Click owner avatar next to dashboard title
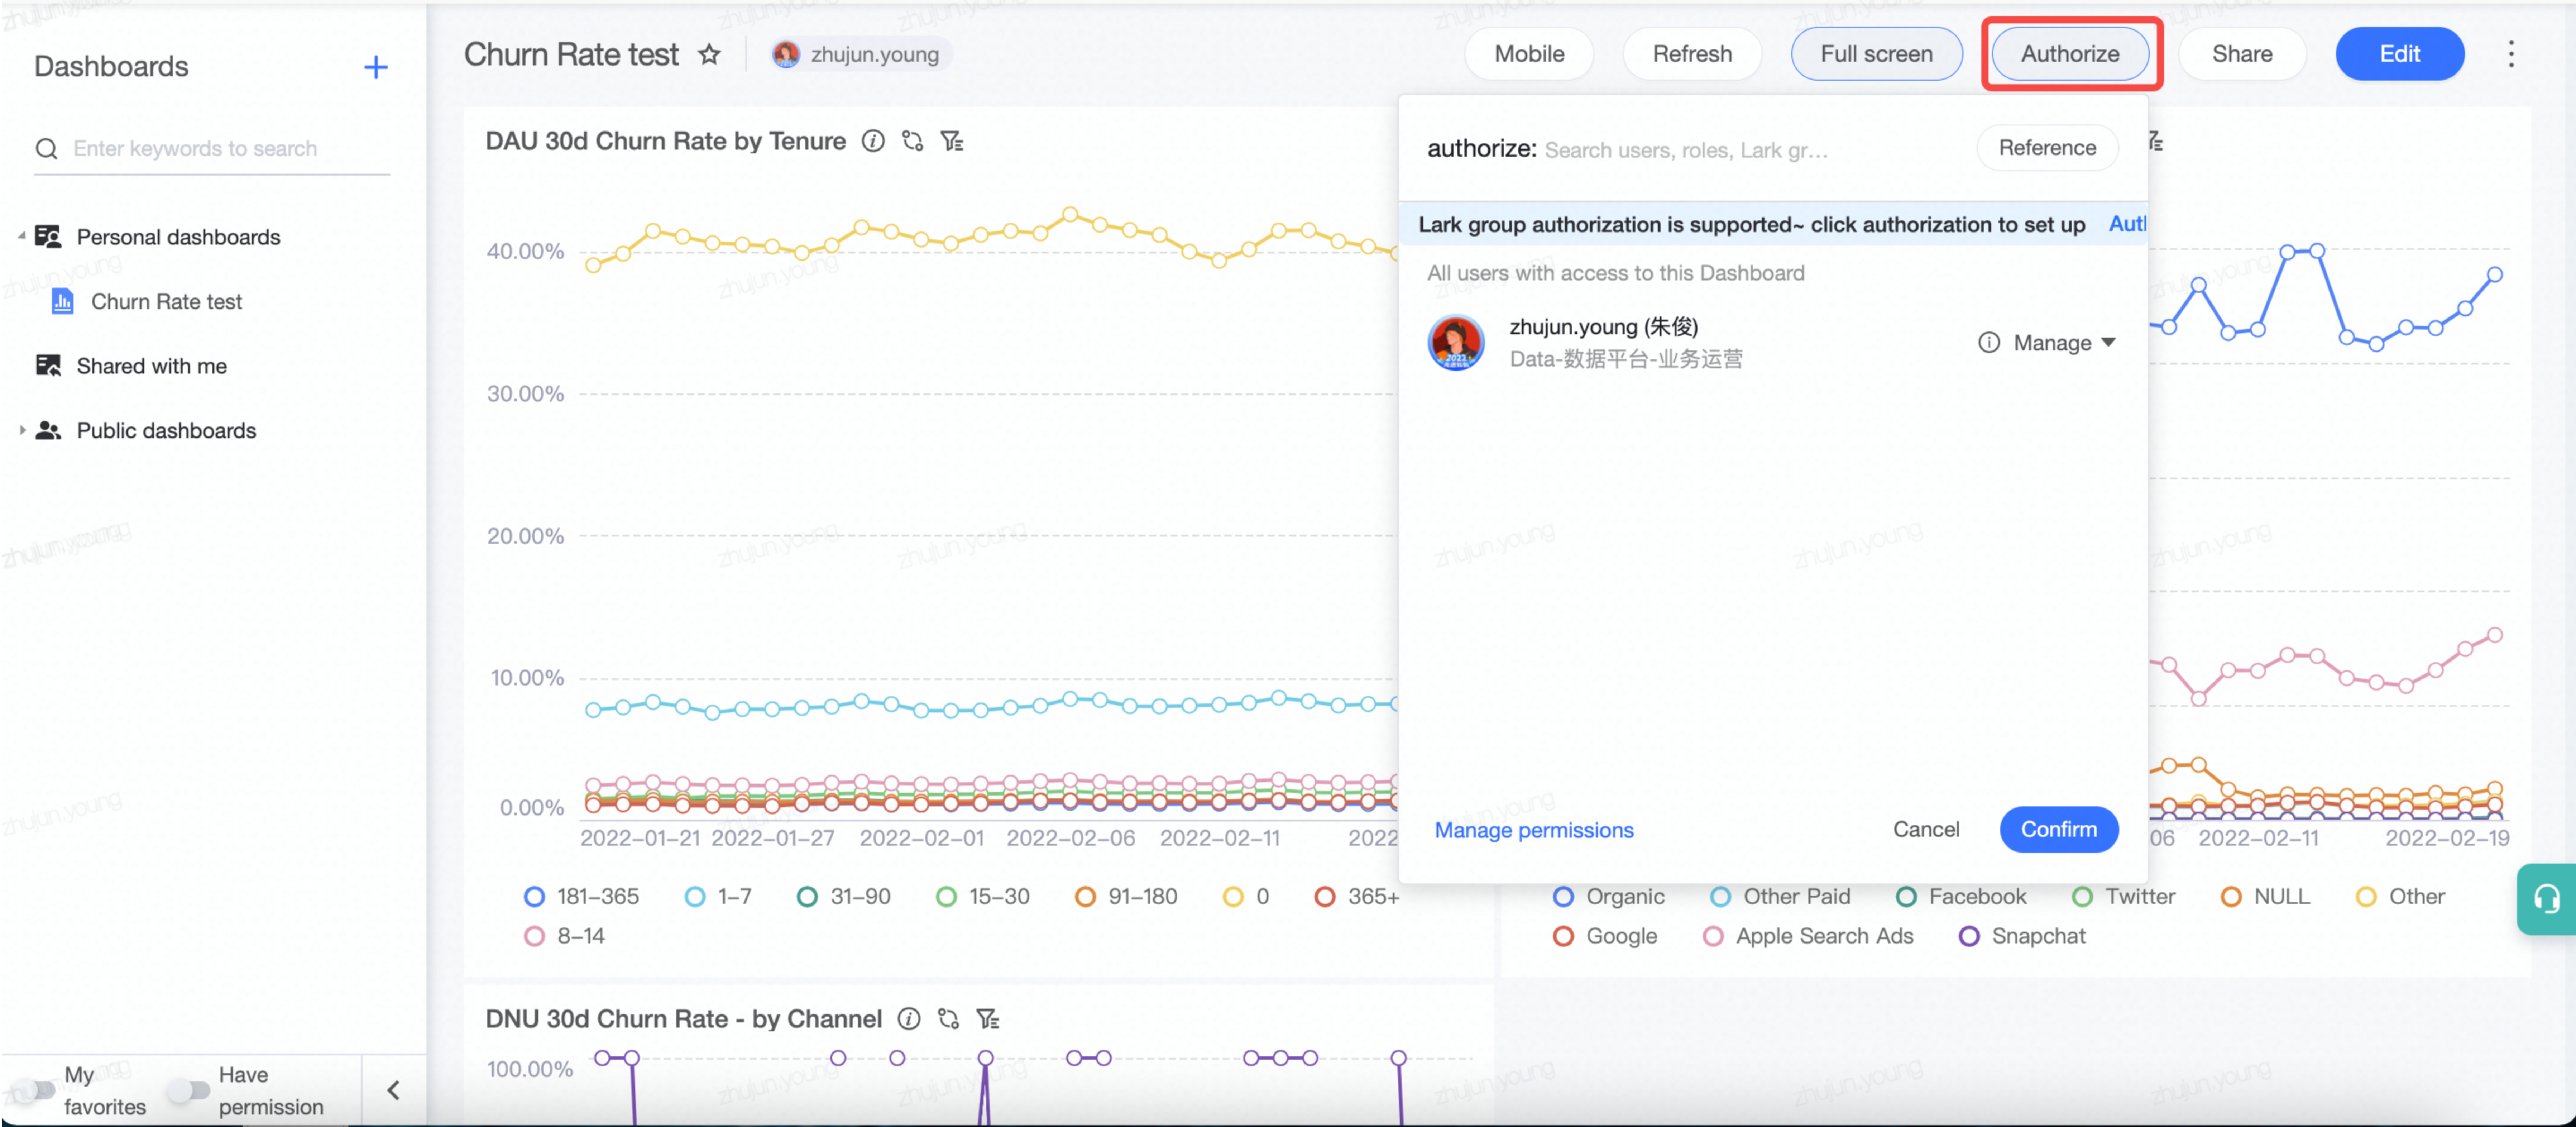The image size is (2576, 1127). click(x=786, y=54)
